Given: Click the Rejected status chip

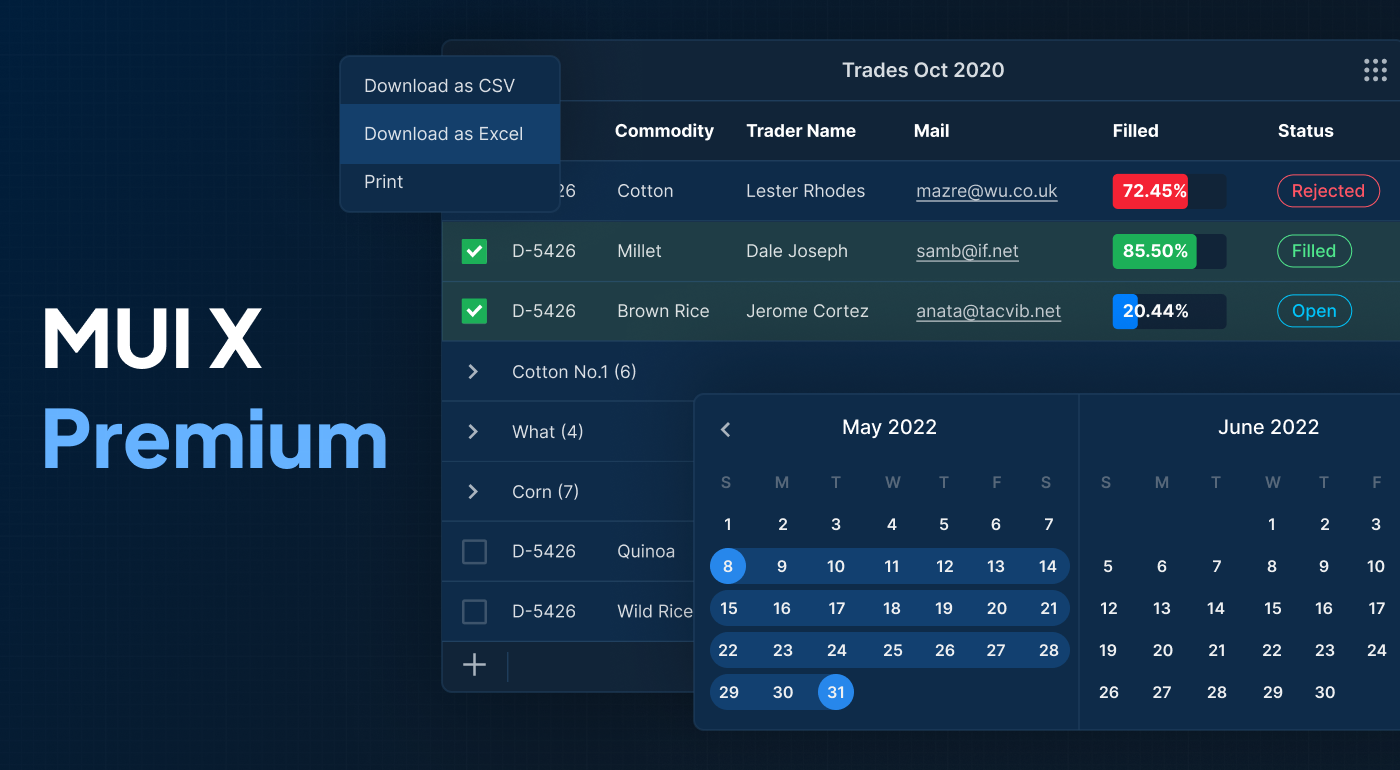Looking at the screenshot, I should pyautogui.click(x=1327, y=191).
